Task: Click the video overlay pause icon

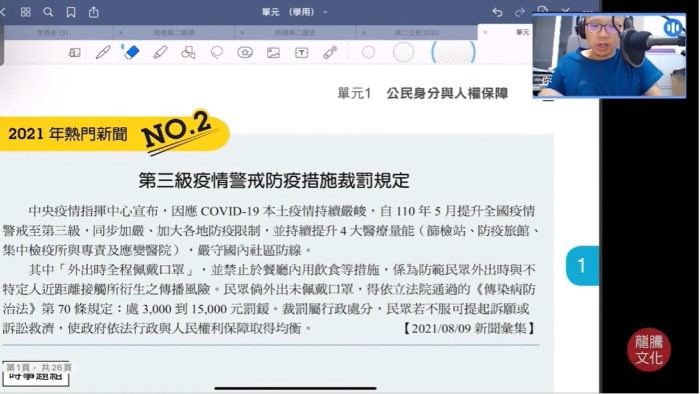Action: point(672,28)
